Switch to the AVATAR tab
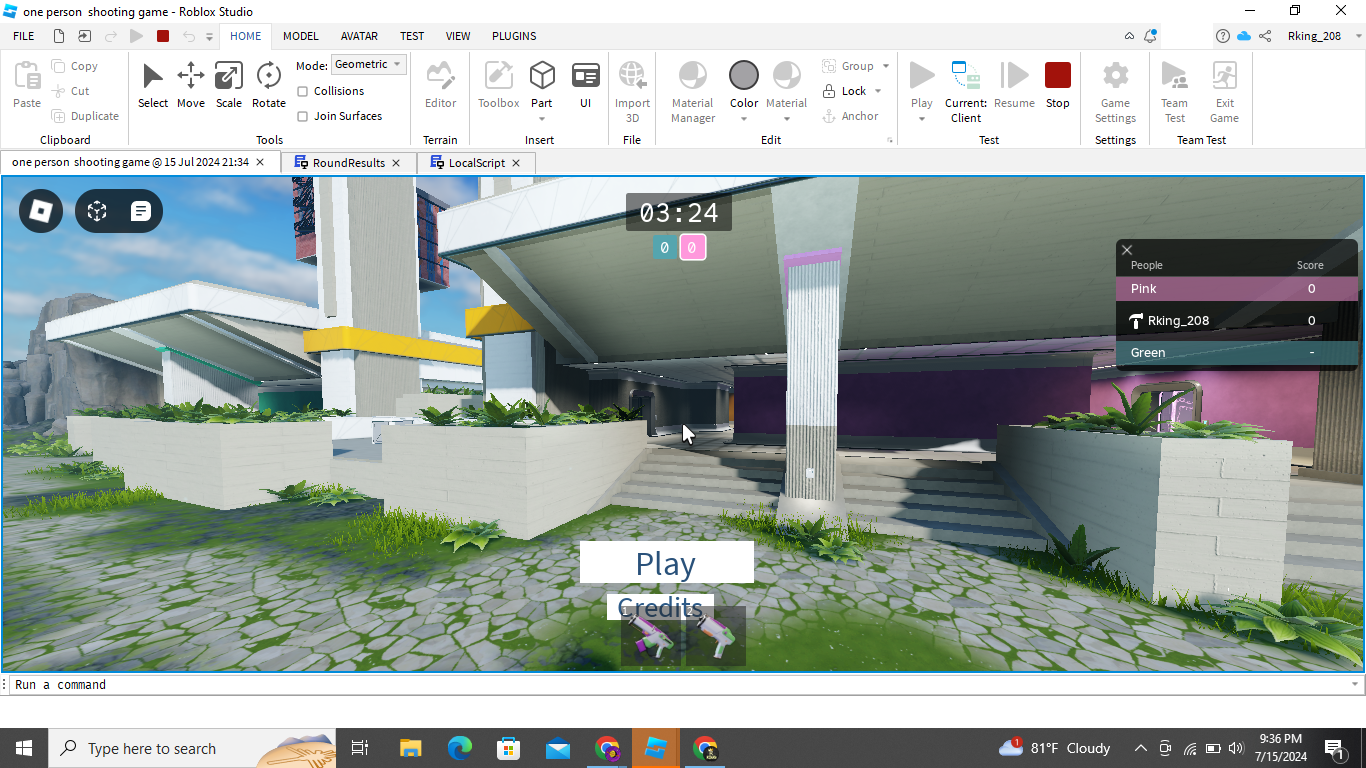Image resolution: width=1366 pixels, height=768 pixels. (x=359, y=36)
